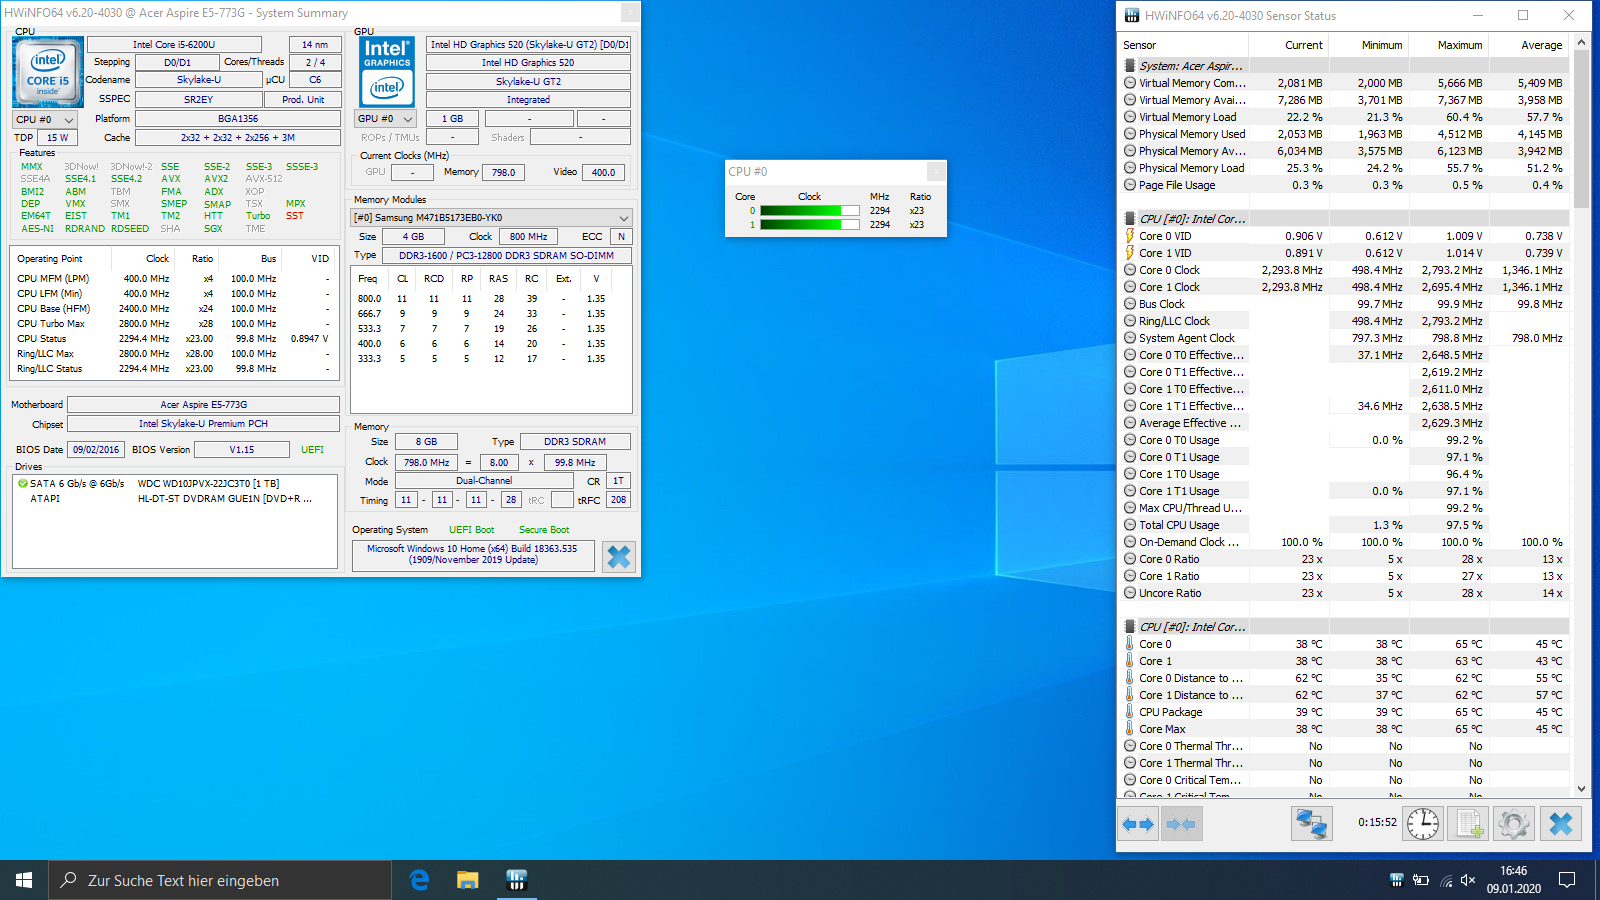Open the remote network monitors button in Sensor Status

tap(1311, 824)
